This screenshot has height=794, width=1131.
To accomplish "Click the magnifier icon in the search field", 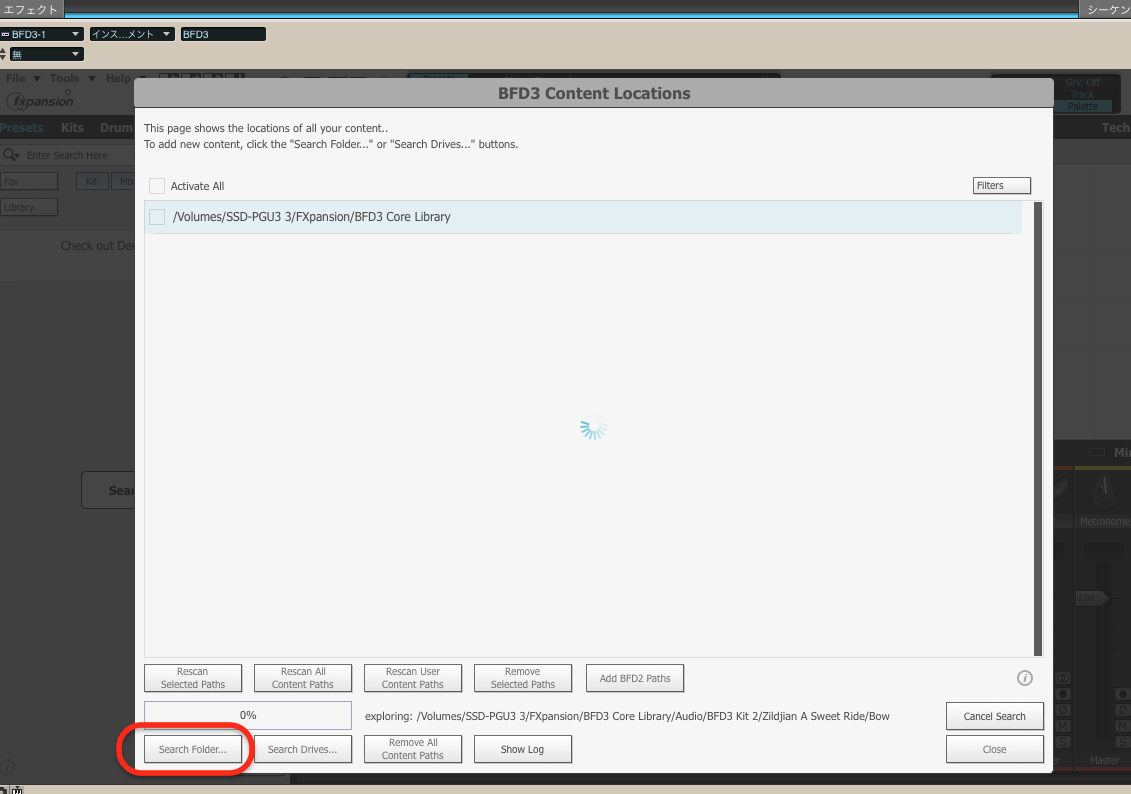I will [11, 155].
